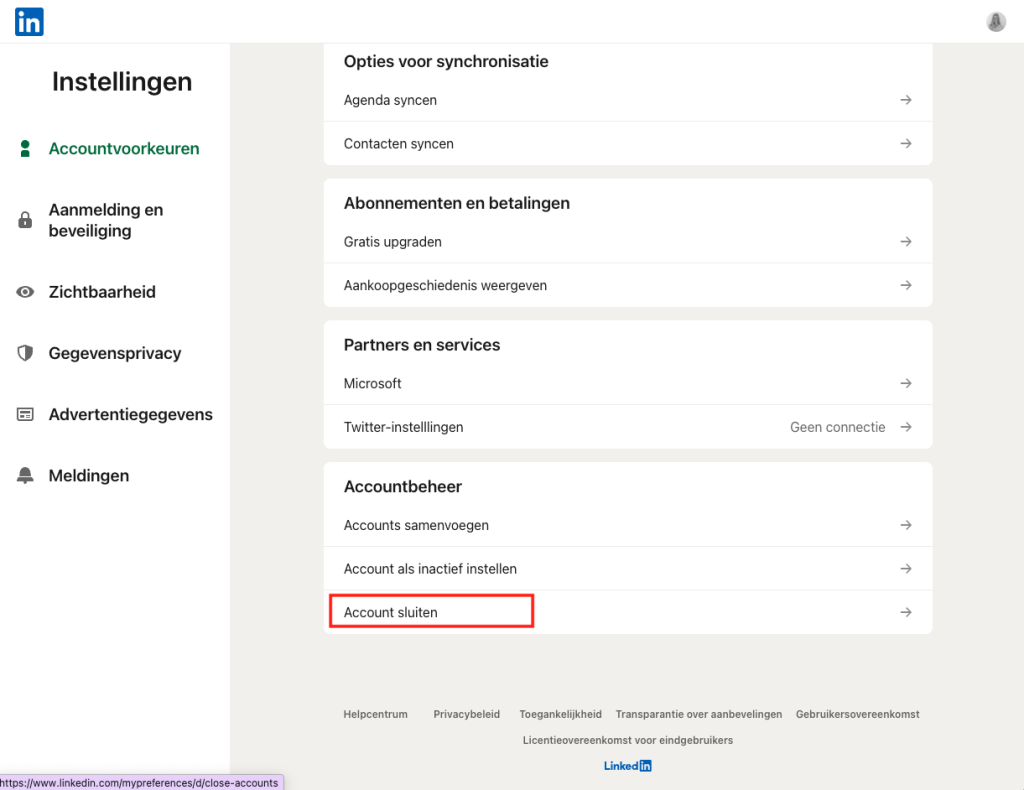
Task: Select Account sluiten
Action: click(x=390, y=610)
